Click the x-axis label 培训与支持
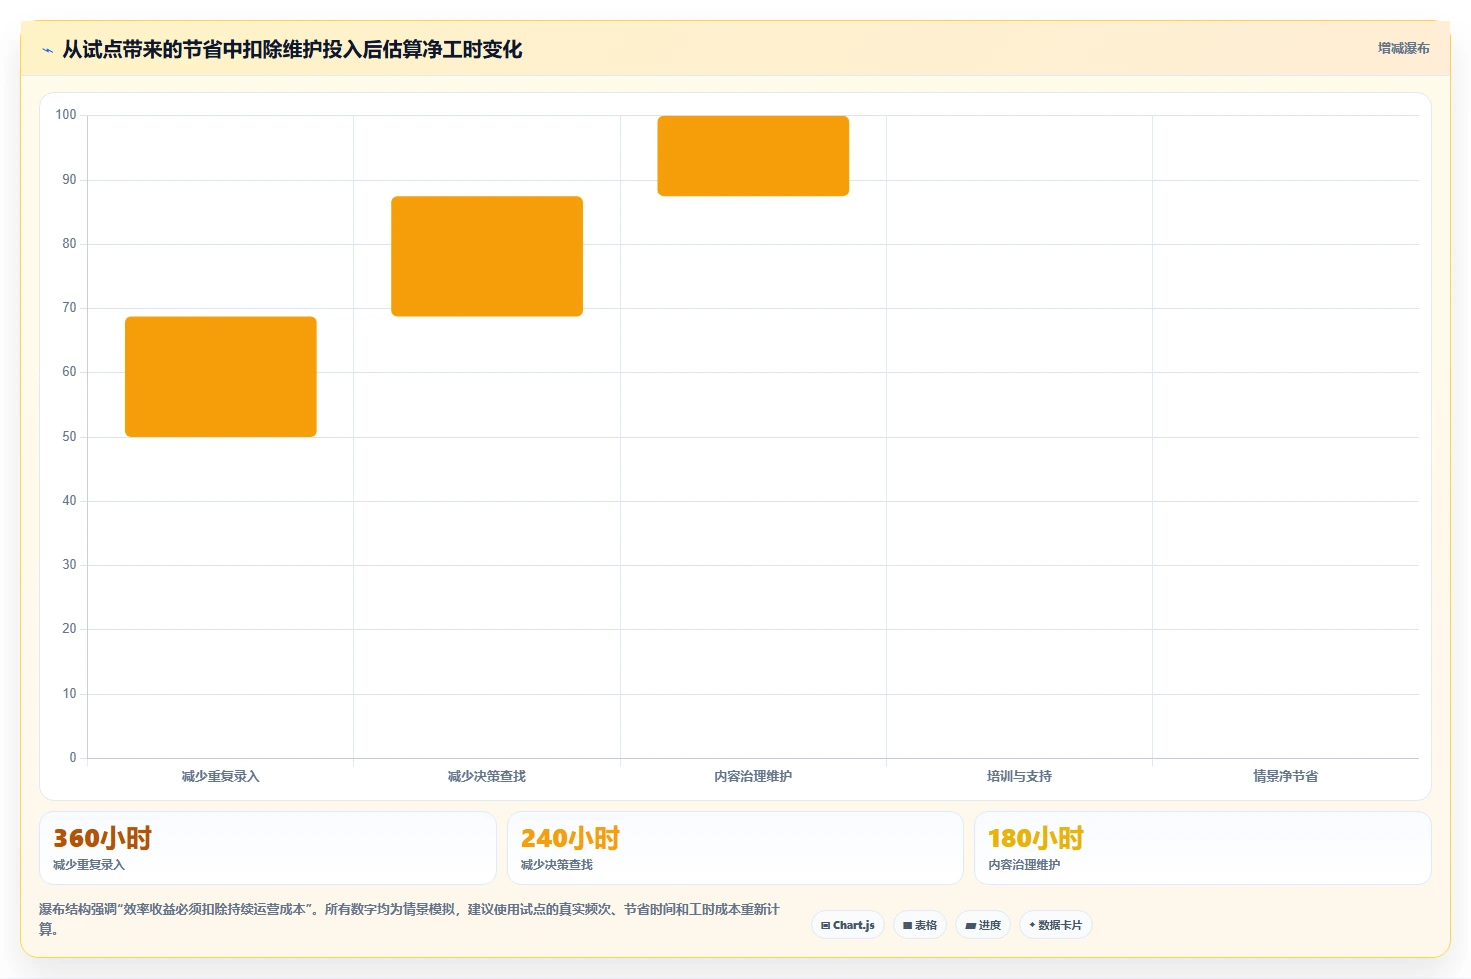Image resolution: width=1471 pixels, height=979 pixels. click(x=1019, y=776)
